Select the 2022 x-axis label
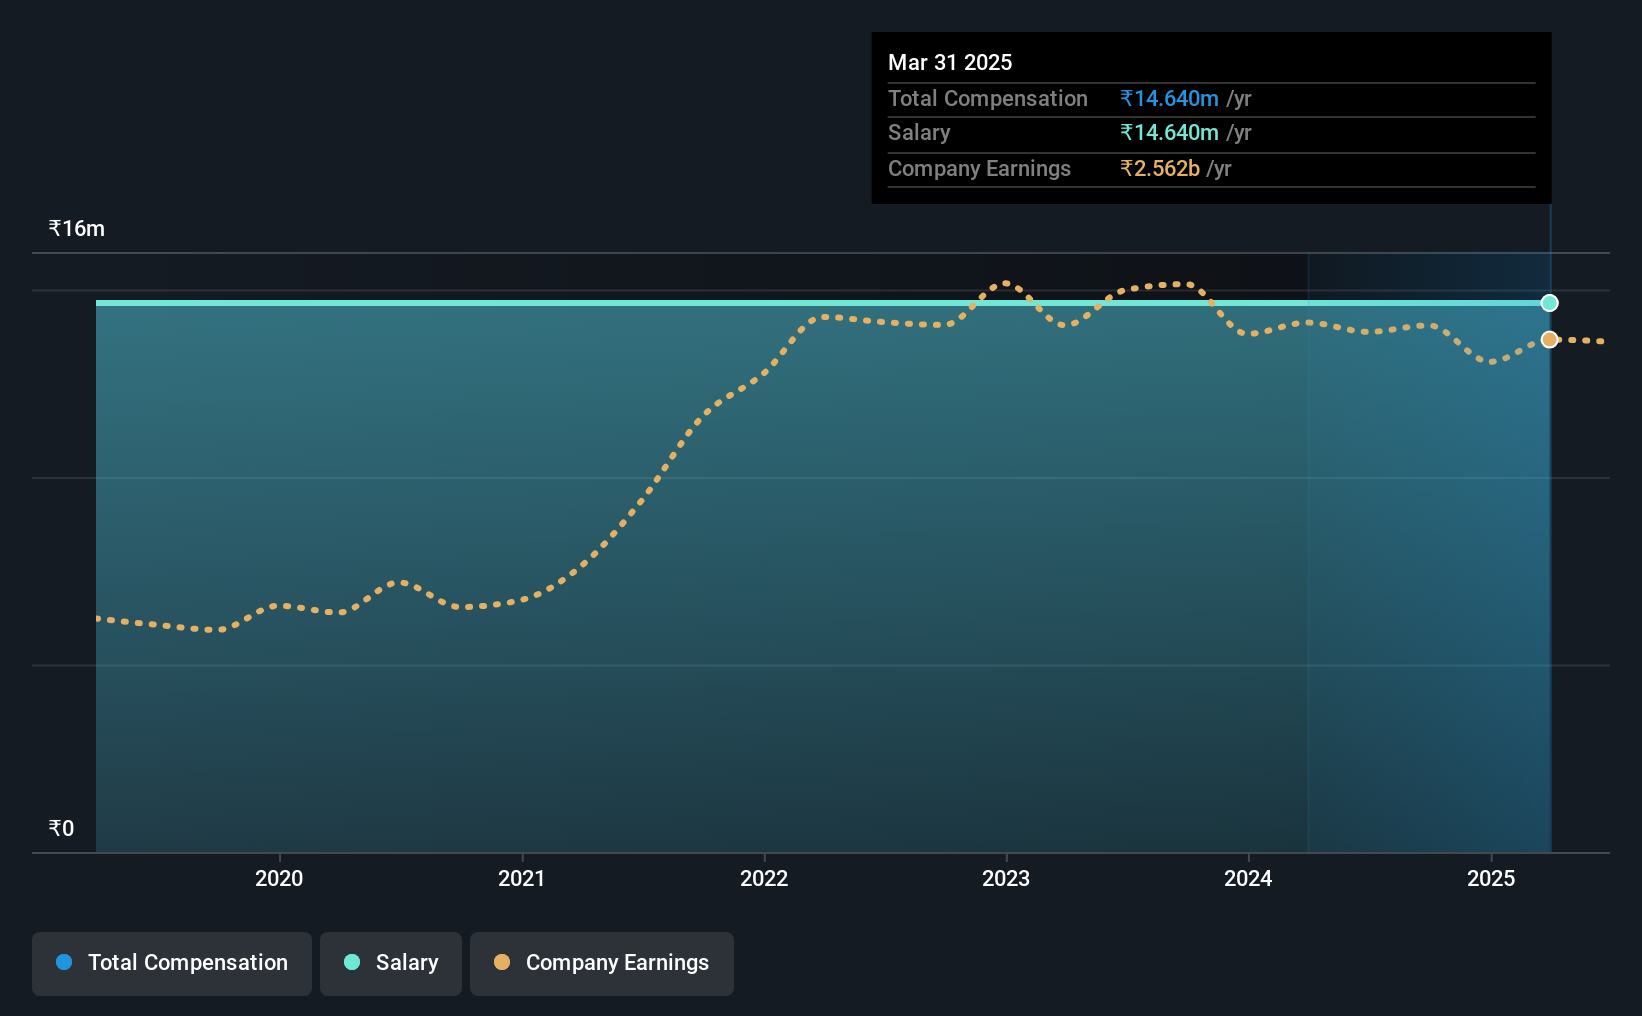The image size is (1642, 1016). [764, 878]
